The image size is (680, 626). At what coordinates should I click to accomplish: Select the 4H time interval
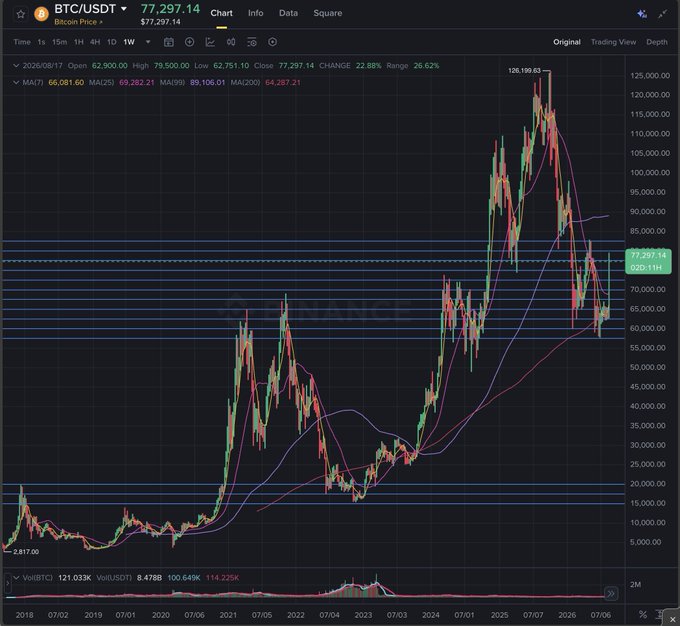(95, 42)
